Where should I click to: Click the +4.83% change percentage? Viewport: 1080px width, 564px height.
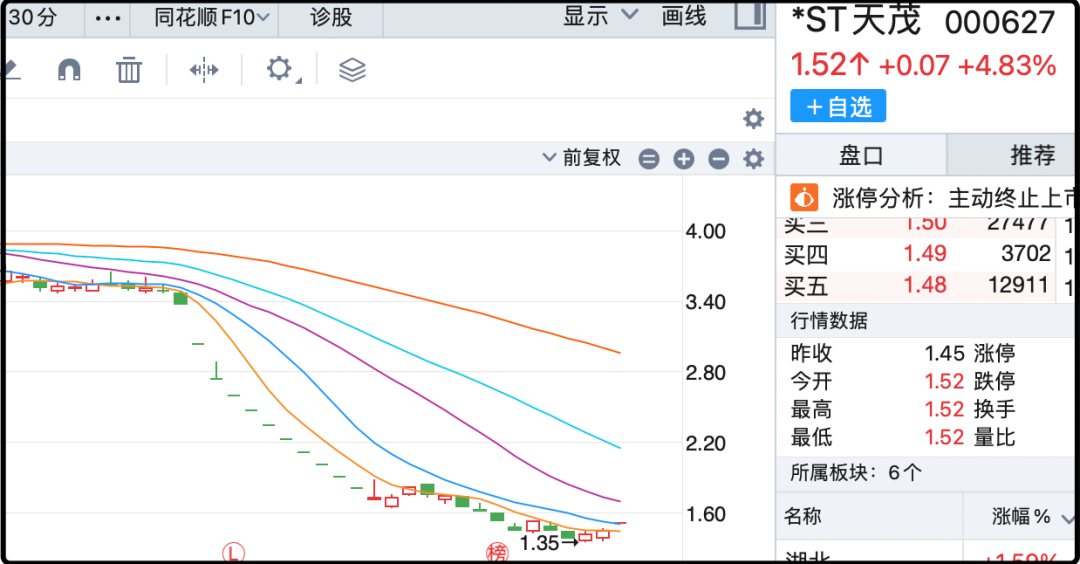(1007, 66)
